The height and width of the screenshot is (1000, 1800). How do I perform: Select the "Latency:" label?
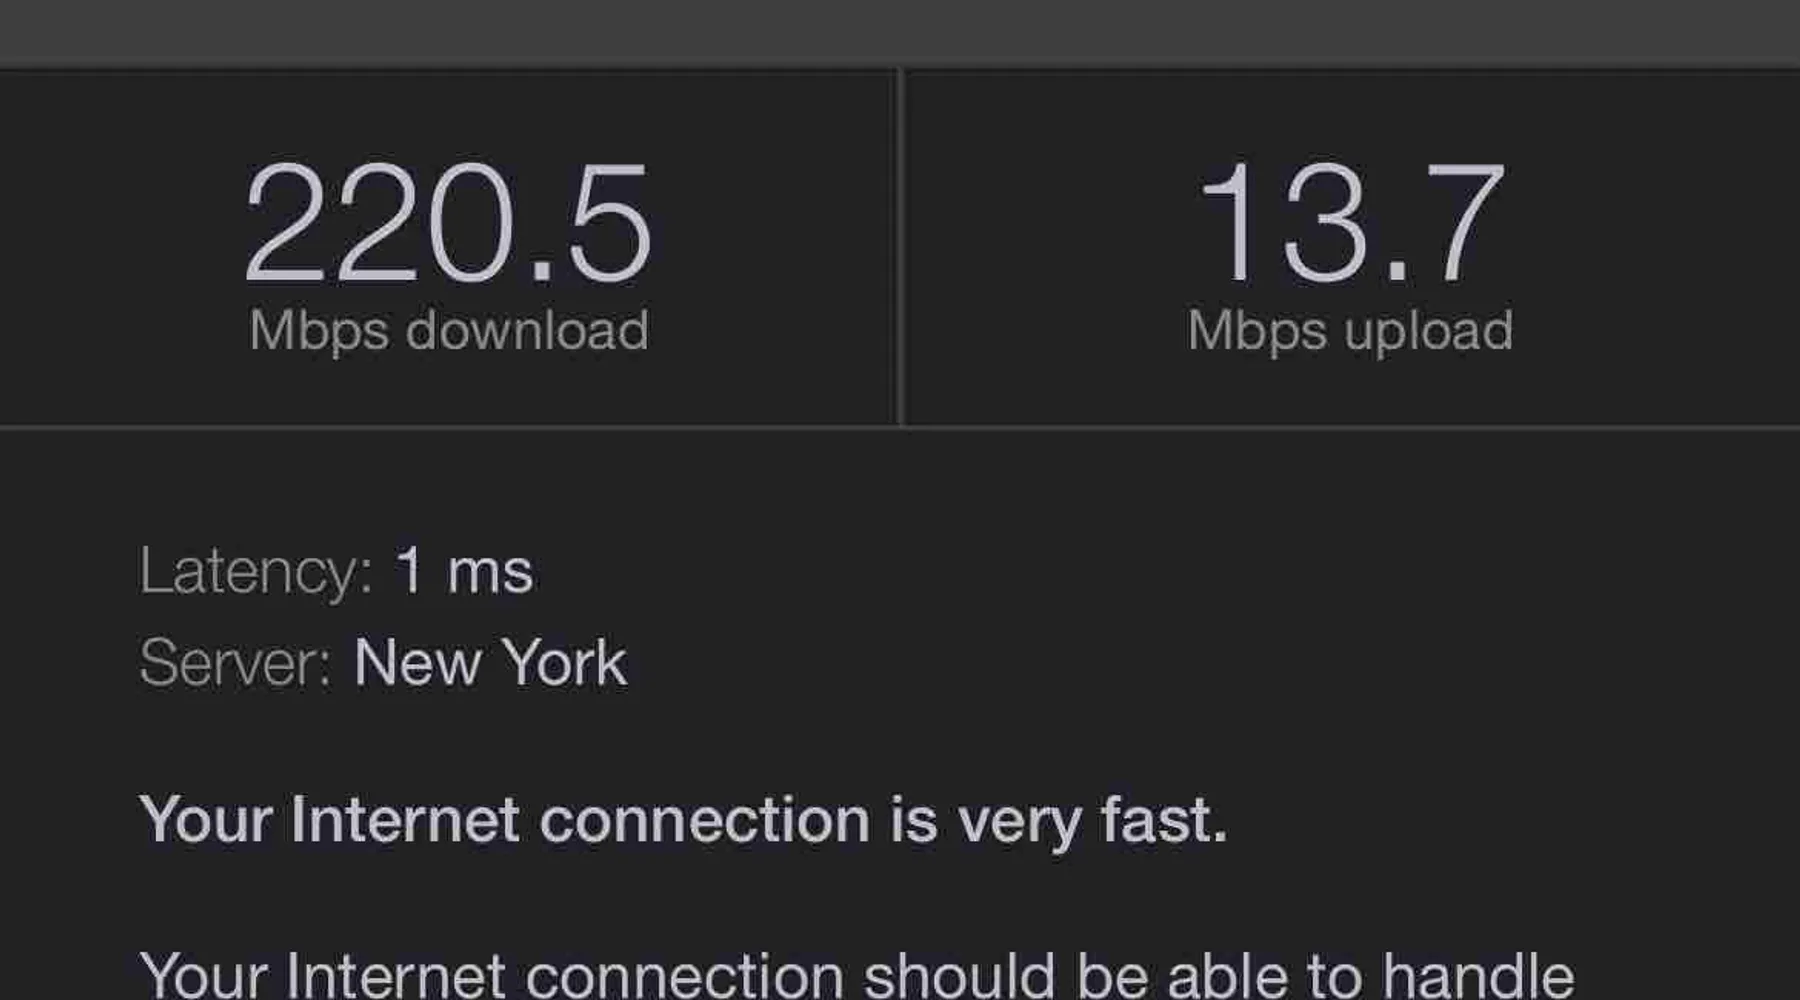pos(256,571)
